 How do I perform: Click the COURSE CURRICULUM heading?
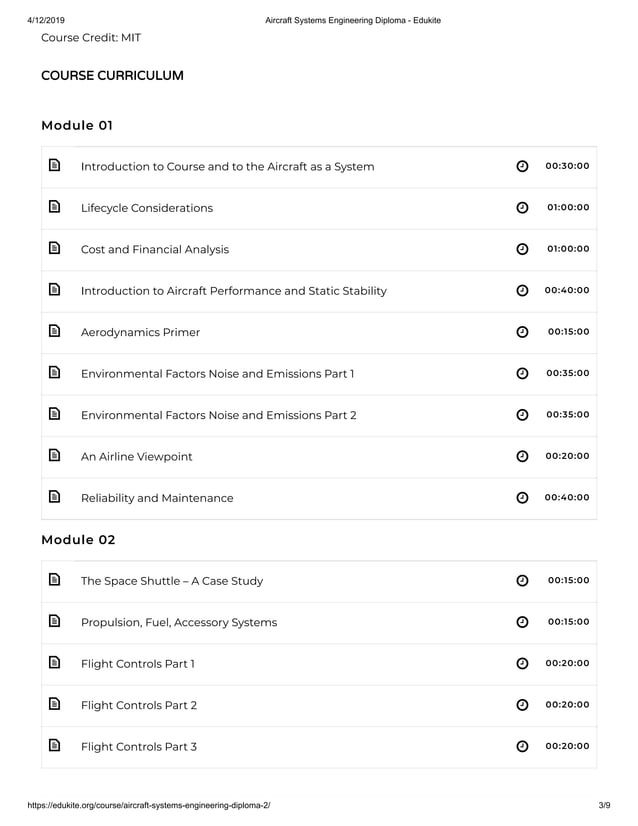pyautogui.click(x=112, y=76)
